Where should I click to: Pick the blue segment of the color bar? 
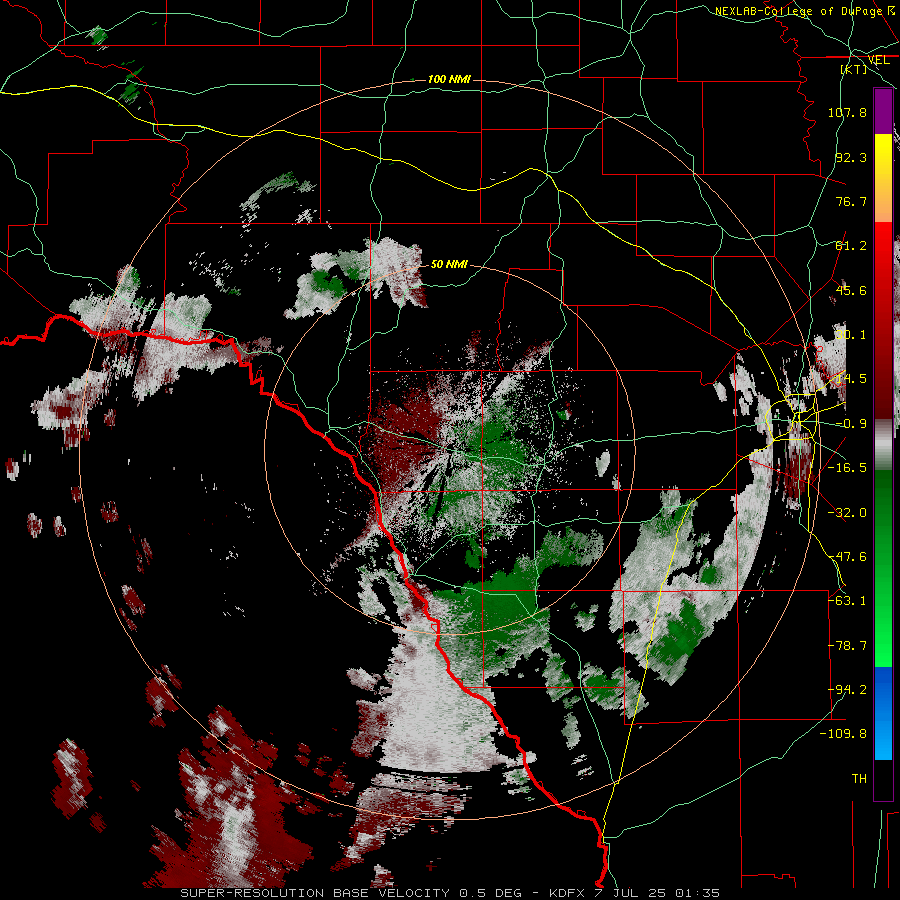pyautogui.click(x=883, y=713)
